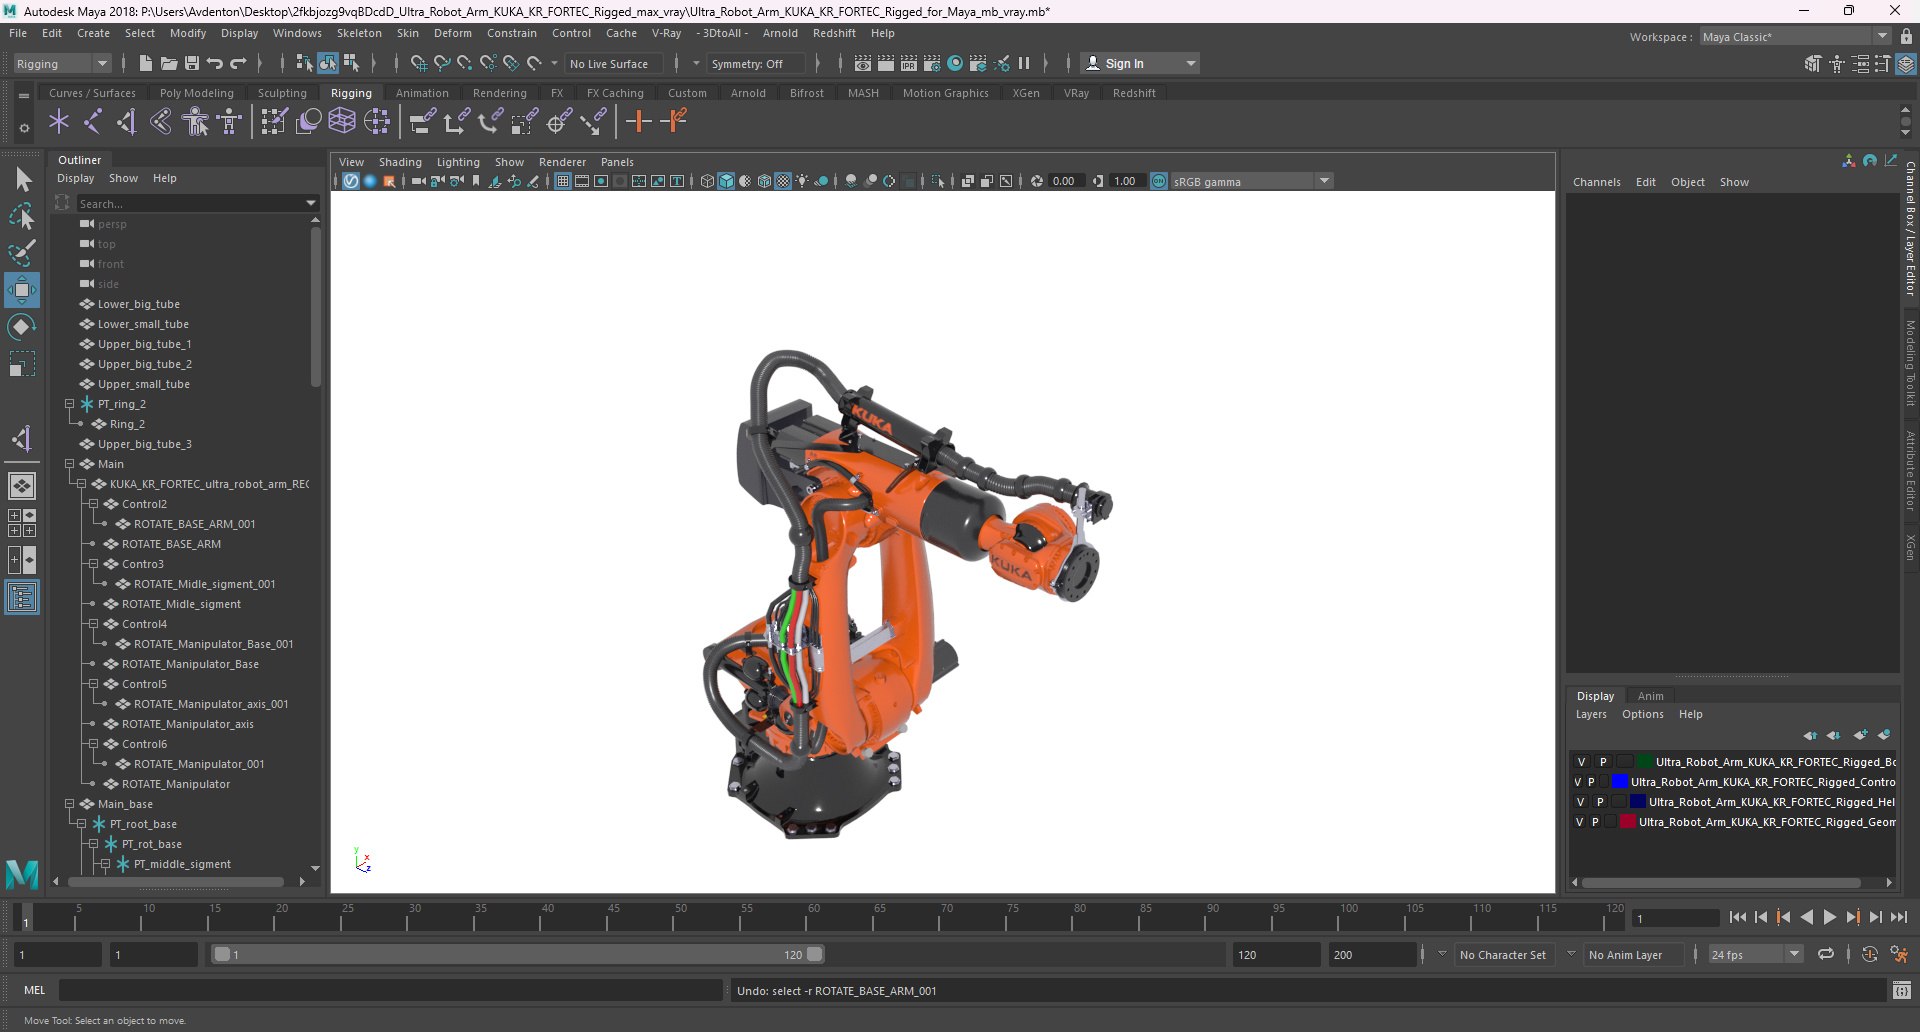Click the orange Set Key shelf icon

tap(638, 122)
